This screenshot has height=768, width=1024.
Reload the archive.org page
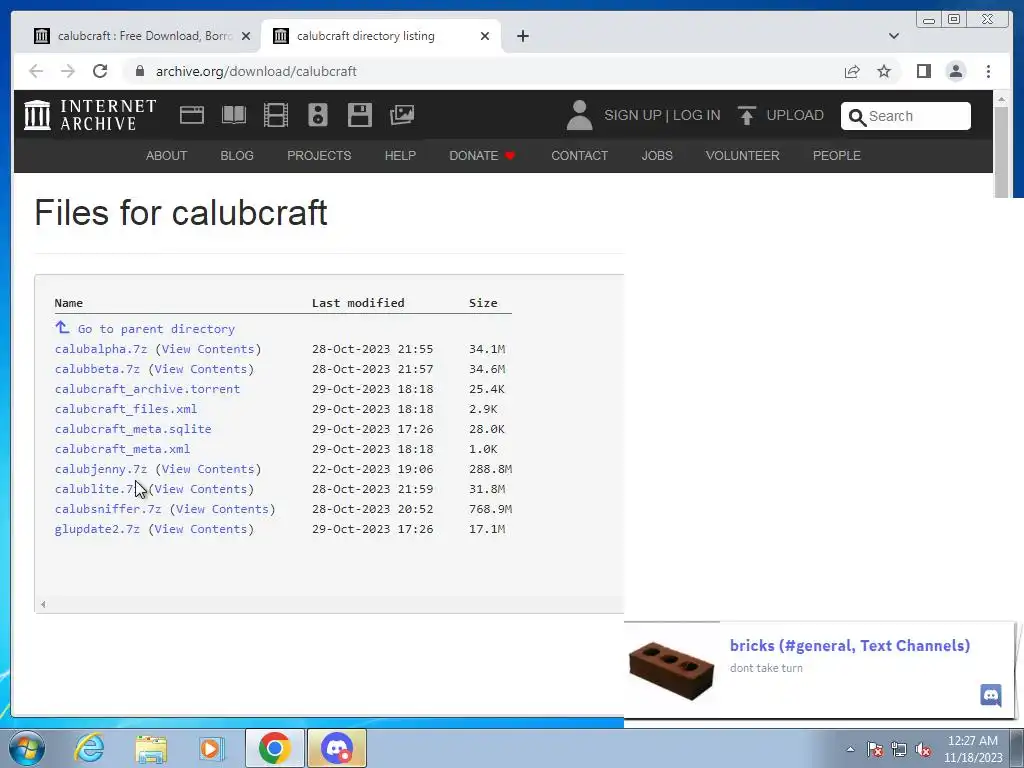coord(100,71)
